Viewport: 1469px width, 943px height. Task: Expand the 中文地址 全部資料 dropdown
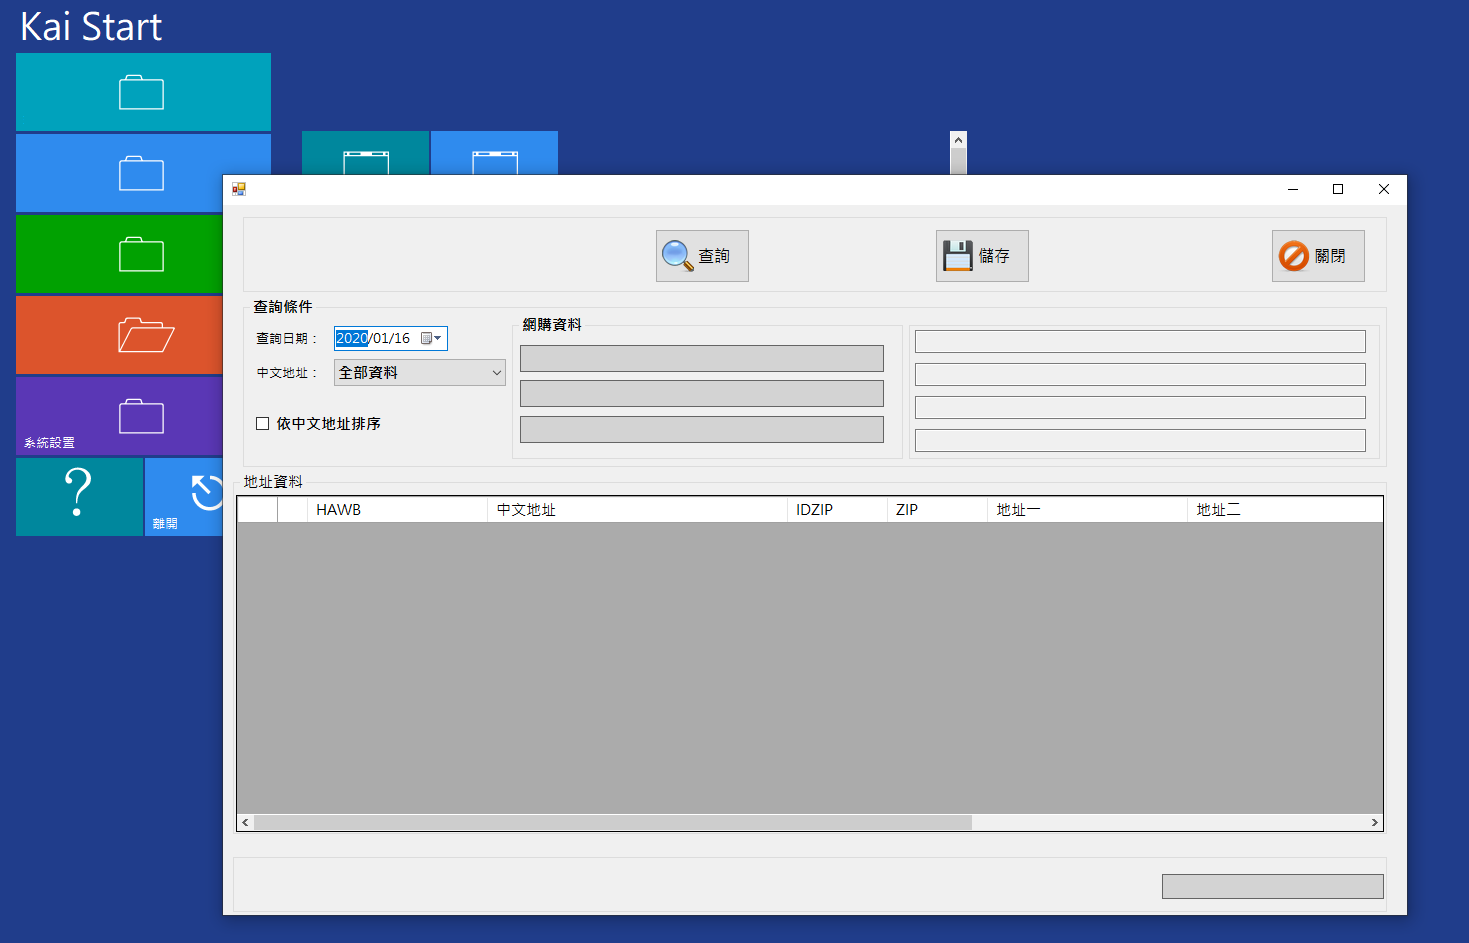coord(496,373)
